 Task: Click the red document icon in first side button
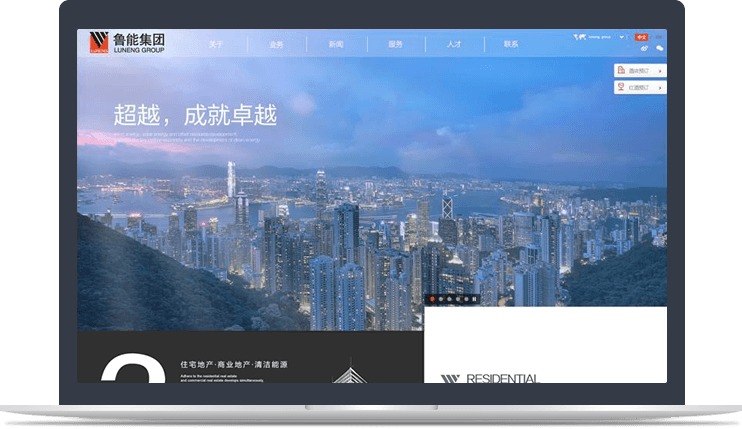click(621, 70)
